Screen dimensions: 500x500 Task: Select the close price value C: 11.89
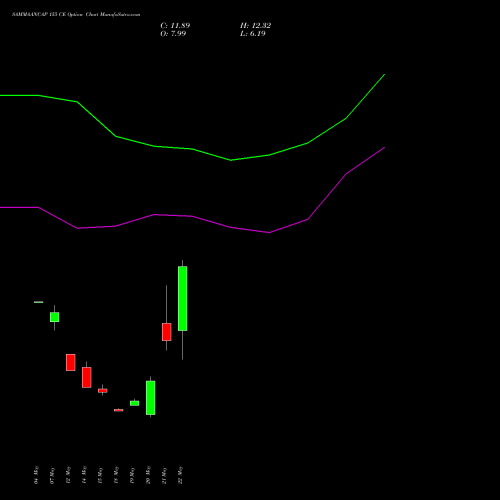(x=175, y=26)
